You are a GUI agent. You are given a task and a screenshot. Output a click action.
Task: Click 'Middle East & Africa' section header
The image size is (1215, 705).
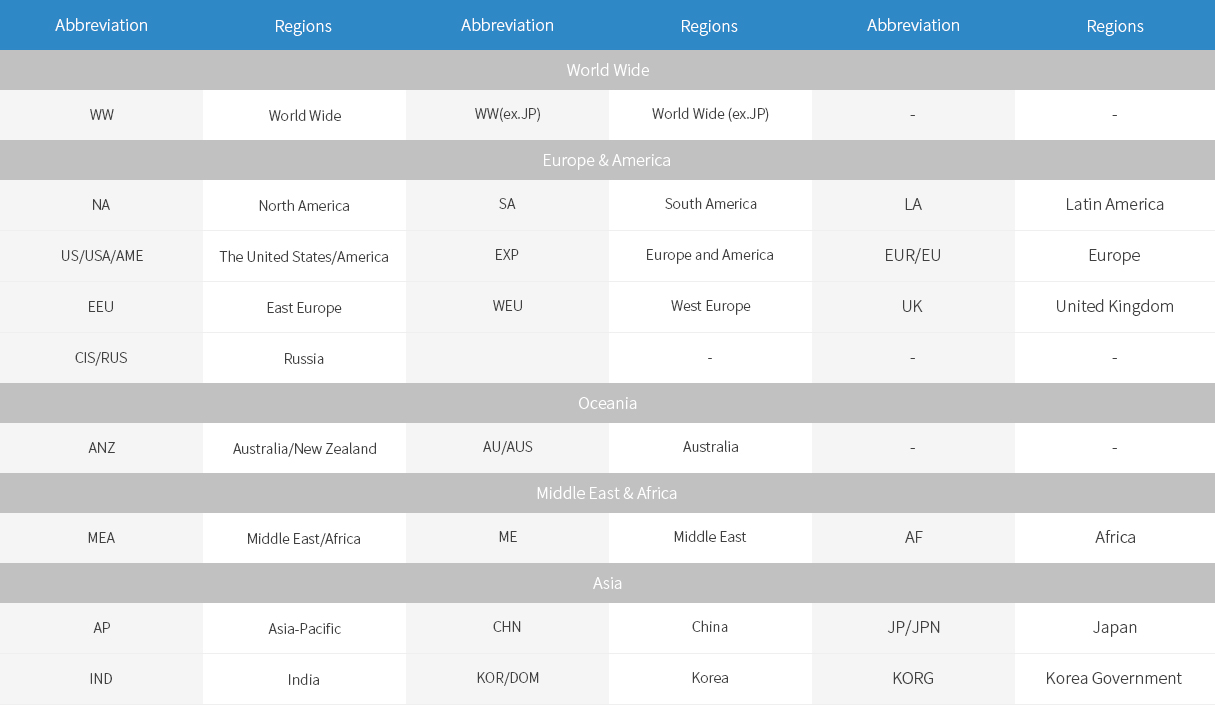(x=607, y=493)
